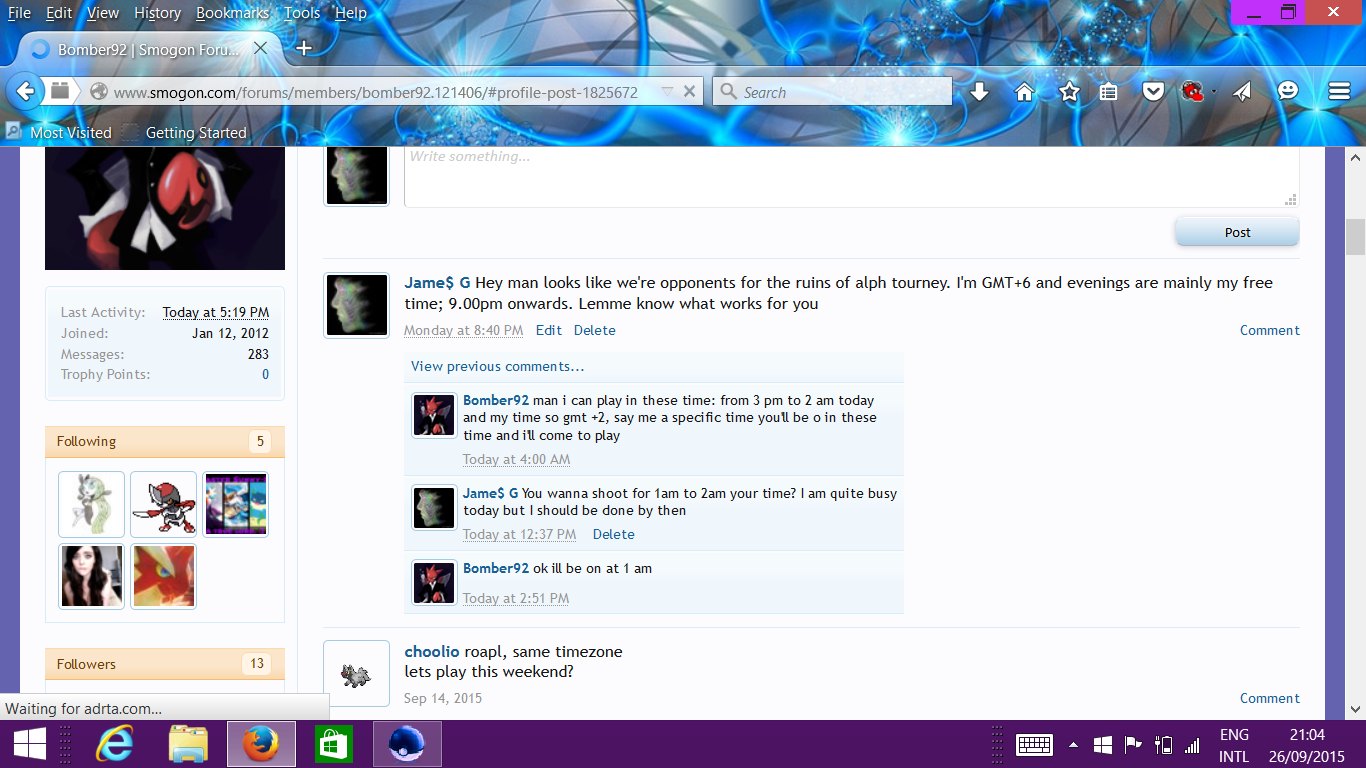Click the Trophy Points value 0
The height and width of the screenshot is (768, 1366).
[265, 374]
